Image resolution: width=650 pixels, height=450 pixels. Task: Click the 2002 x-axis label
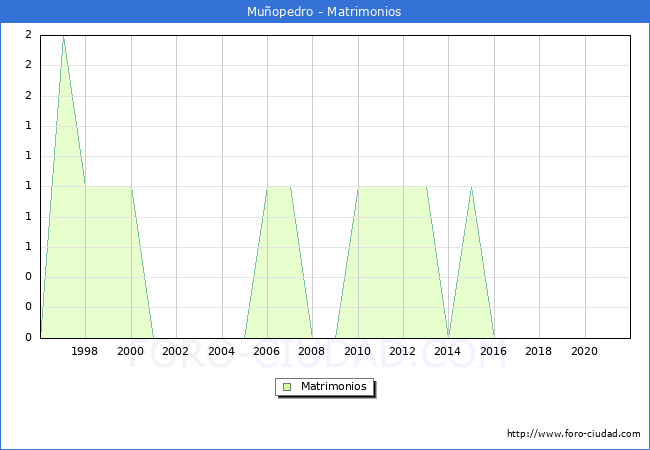(x=175, y=351)
